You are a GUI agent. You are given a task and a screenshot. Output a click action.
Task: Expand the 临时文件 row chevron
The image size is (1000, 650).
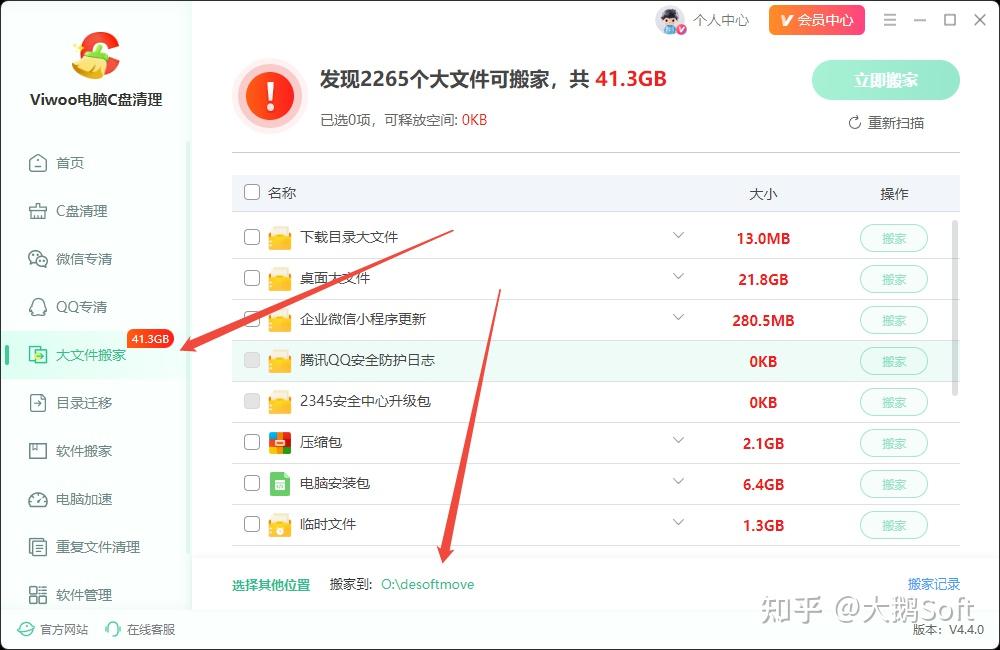pos(679,522)
